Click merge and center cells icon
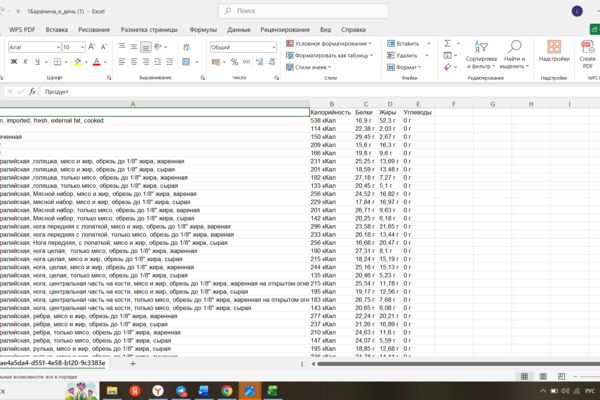 (x=186, y=62)
